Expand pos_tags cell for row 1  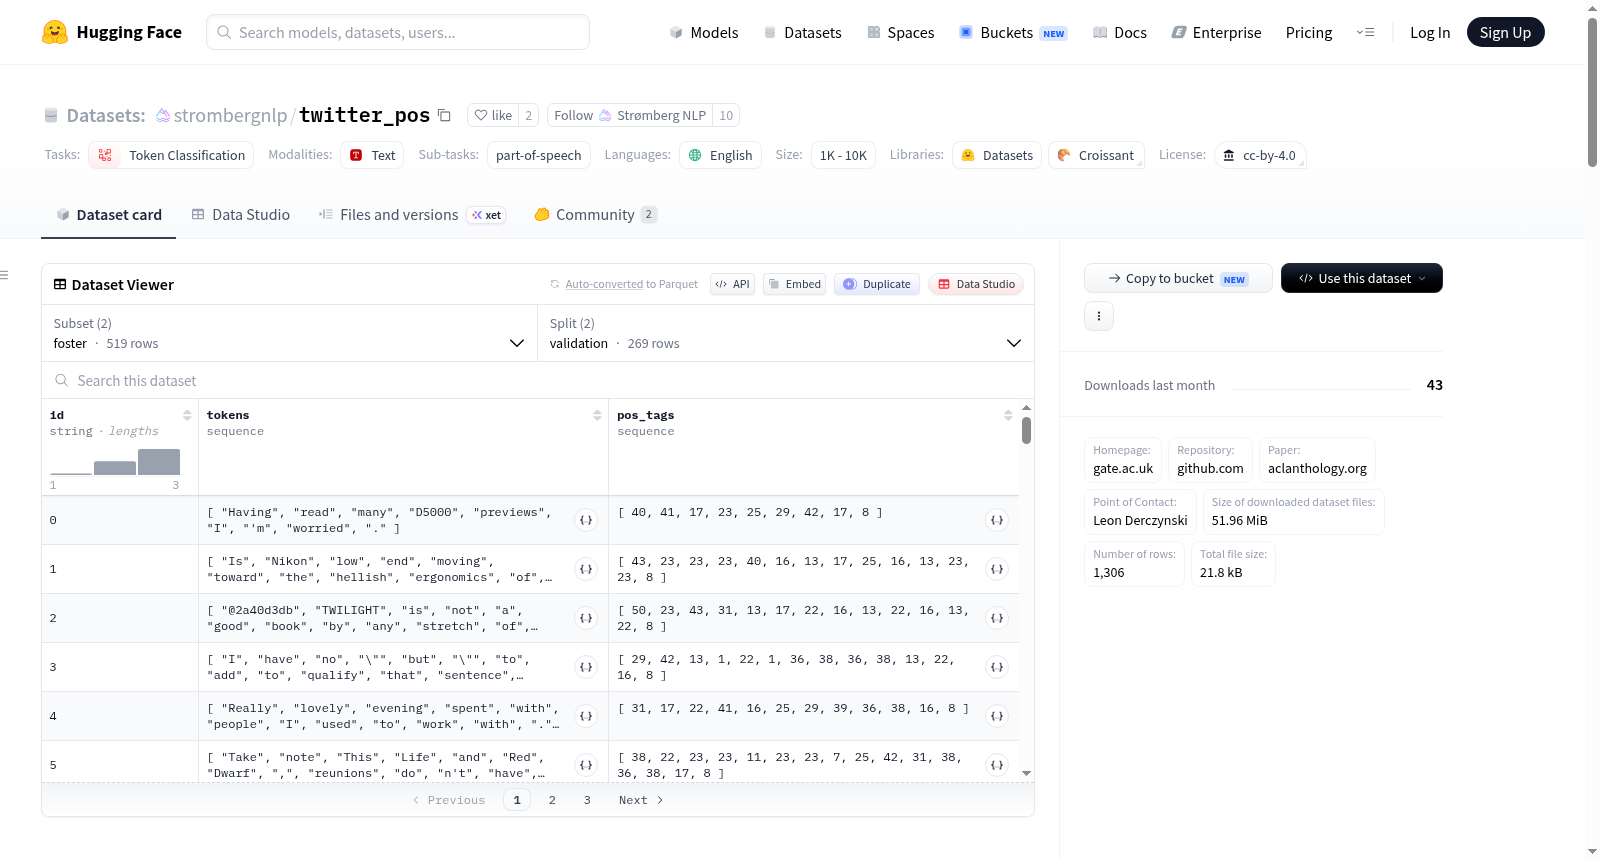(997, 569)
